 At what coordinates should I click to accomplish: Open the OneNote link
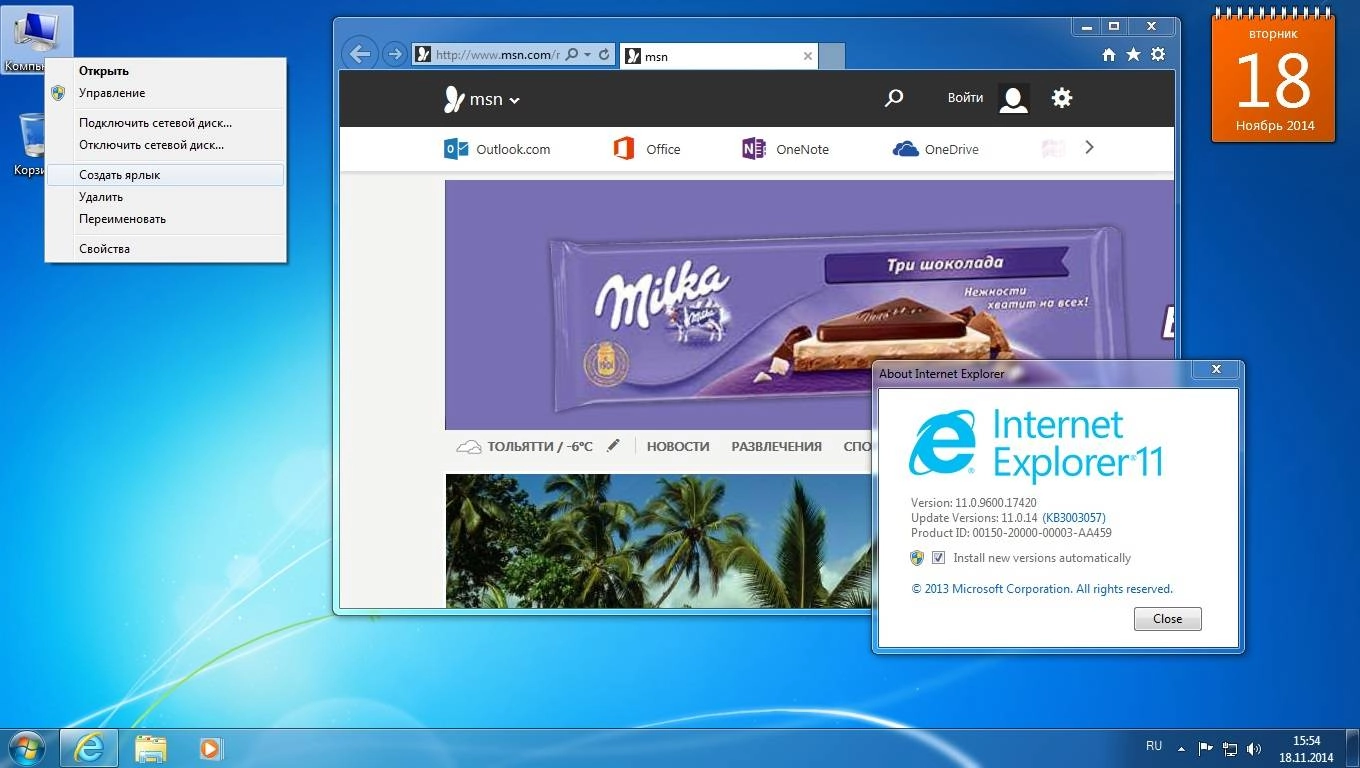[x=785, y=149]
